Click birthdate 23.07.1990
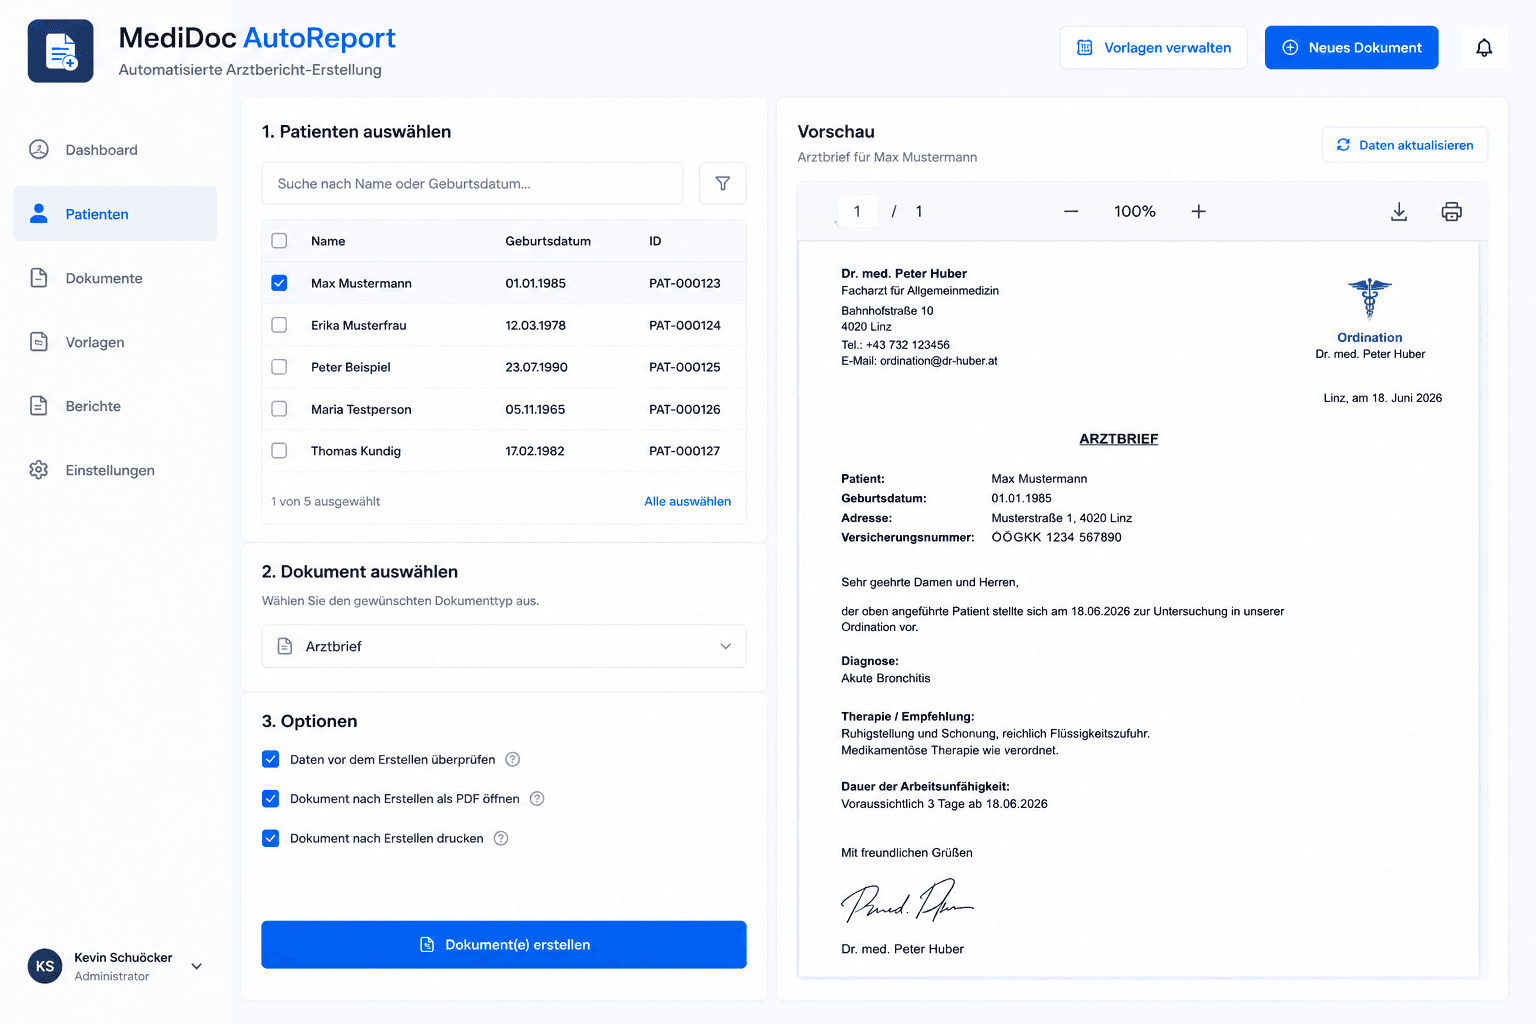This screenshot has width=1536, height=1024. pyautogui.click(x=536, y=367)
